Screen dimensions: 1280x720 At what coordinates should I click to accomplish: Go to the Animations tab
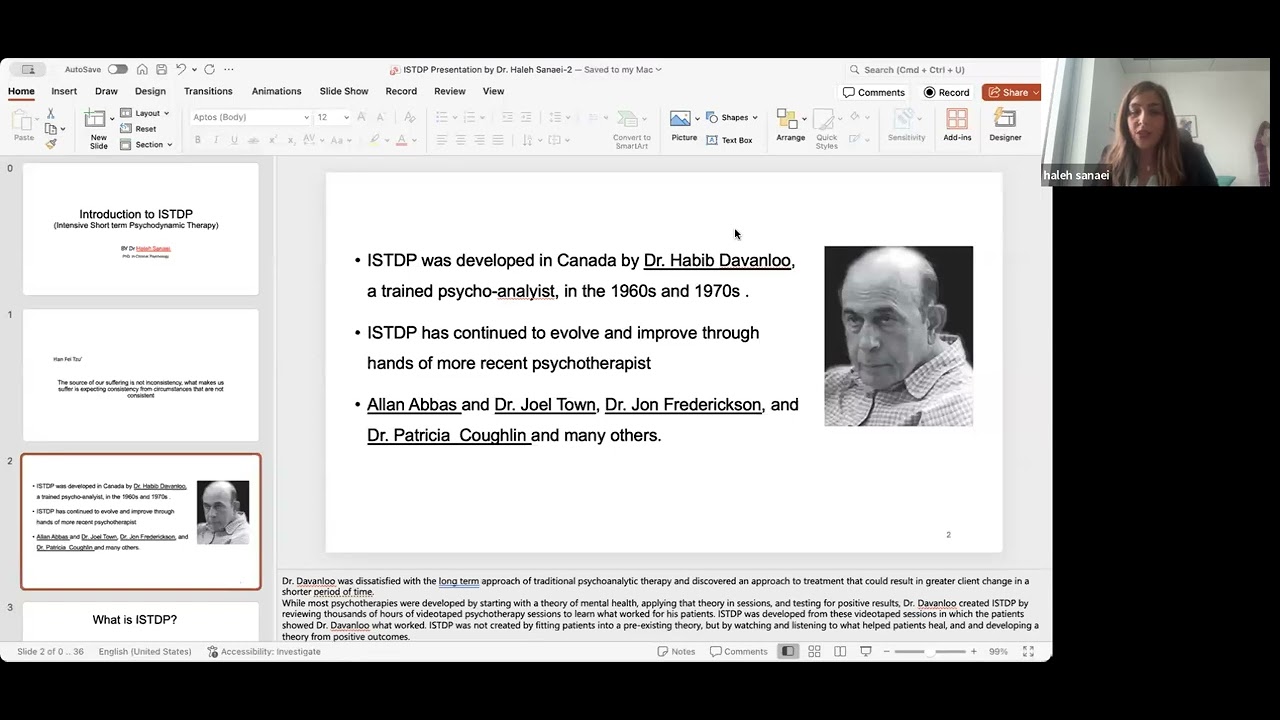(276, 91)
